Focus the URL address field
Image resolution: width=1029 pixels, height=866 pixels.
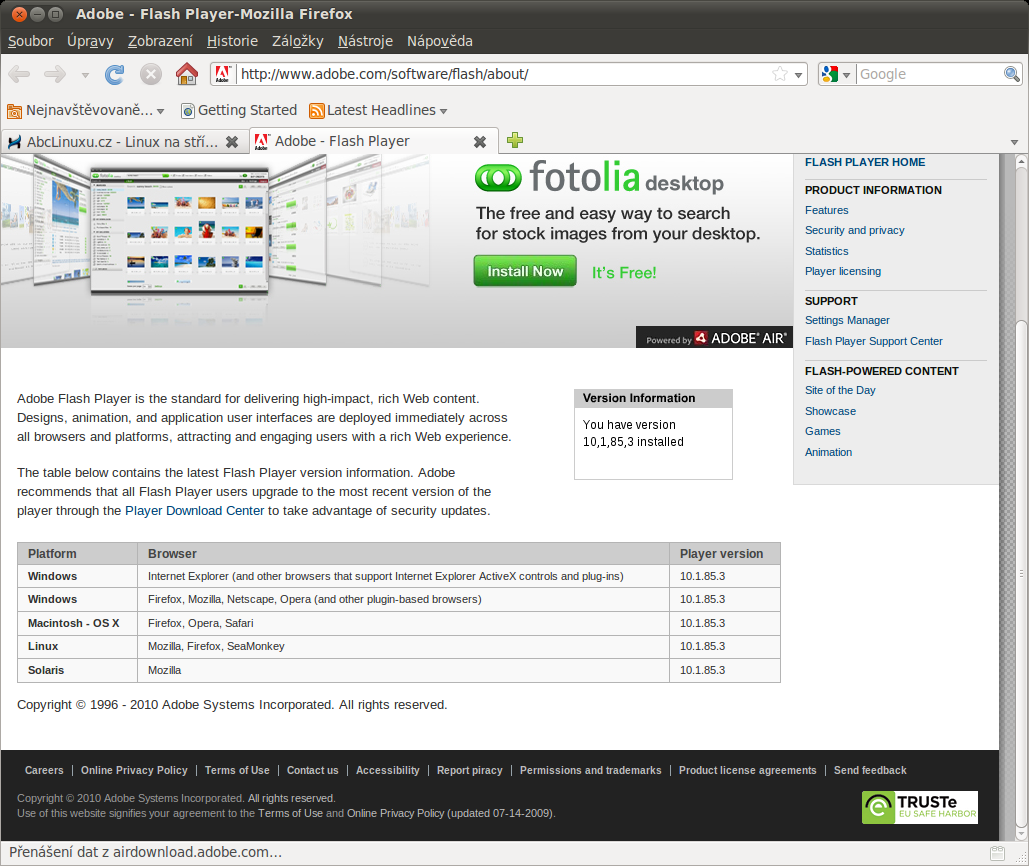point(504,74)
